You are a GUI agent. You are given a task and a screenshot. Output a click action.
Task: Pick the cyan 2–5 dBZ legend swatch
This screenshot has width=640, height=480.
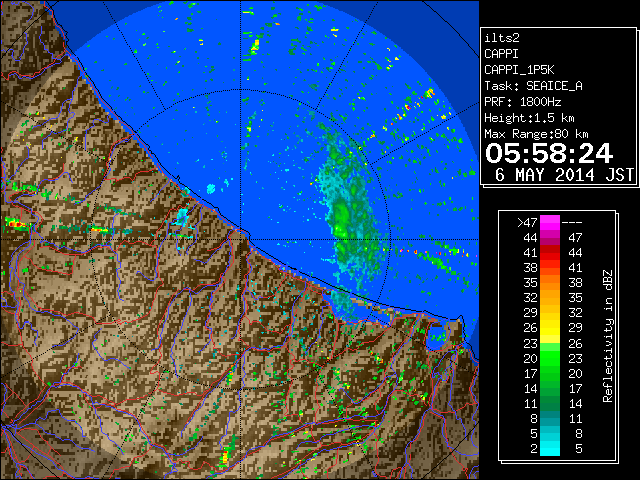(550, 448)
